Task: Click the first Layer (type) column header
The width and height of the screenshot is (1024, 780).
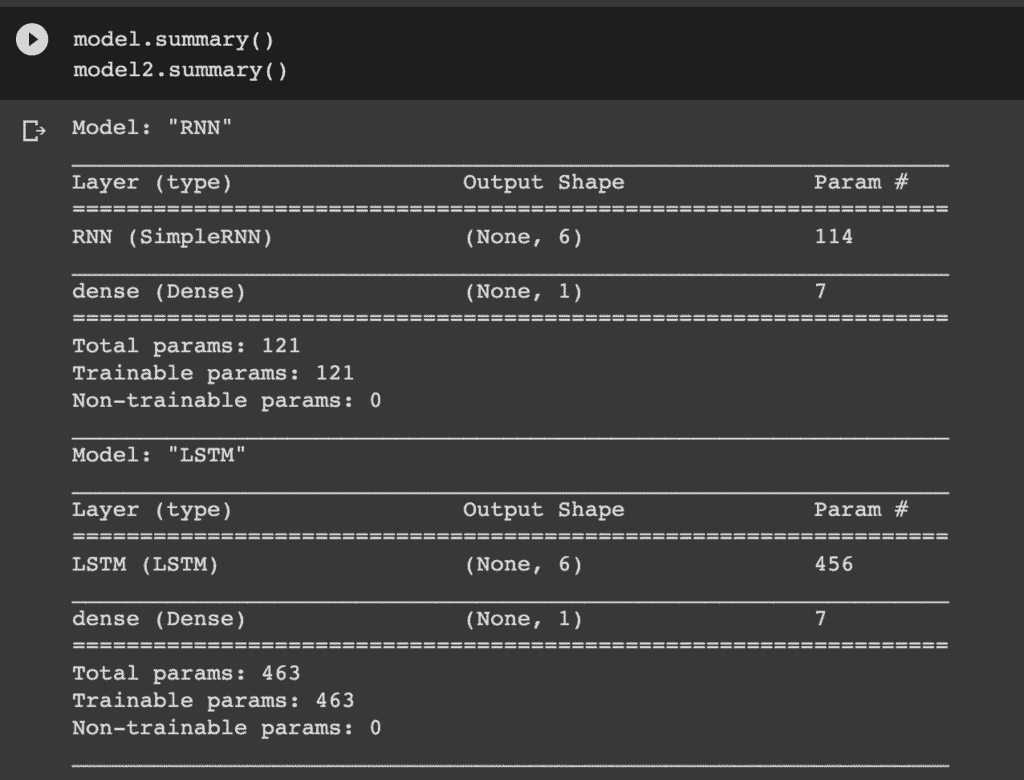Action: point(152,182)
